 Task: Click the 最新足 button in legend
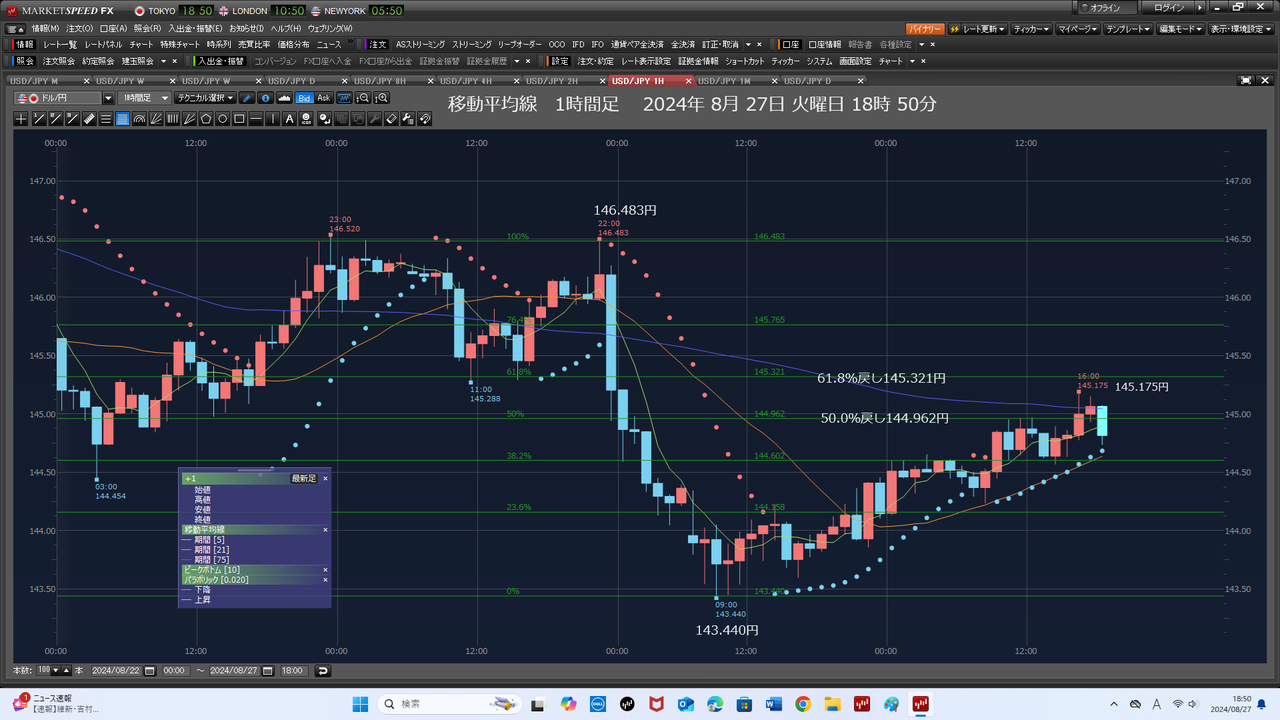tap(303, 479)
